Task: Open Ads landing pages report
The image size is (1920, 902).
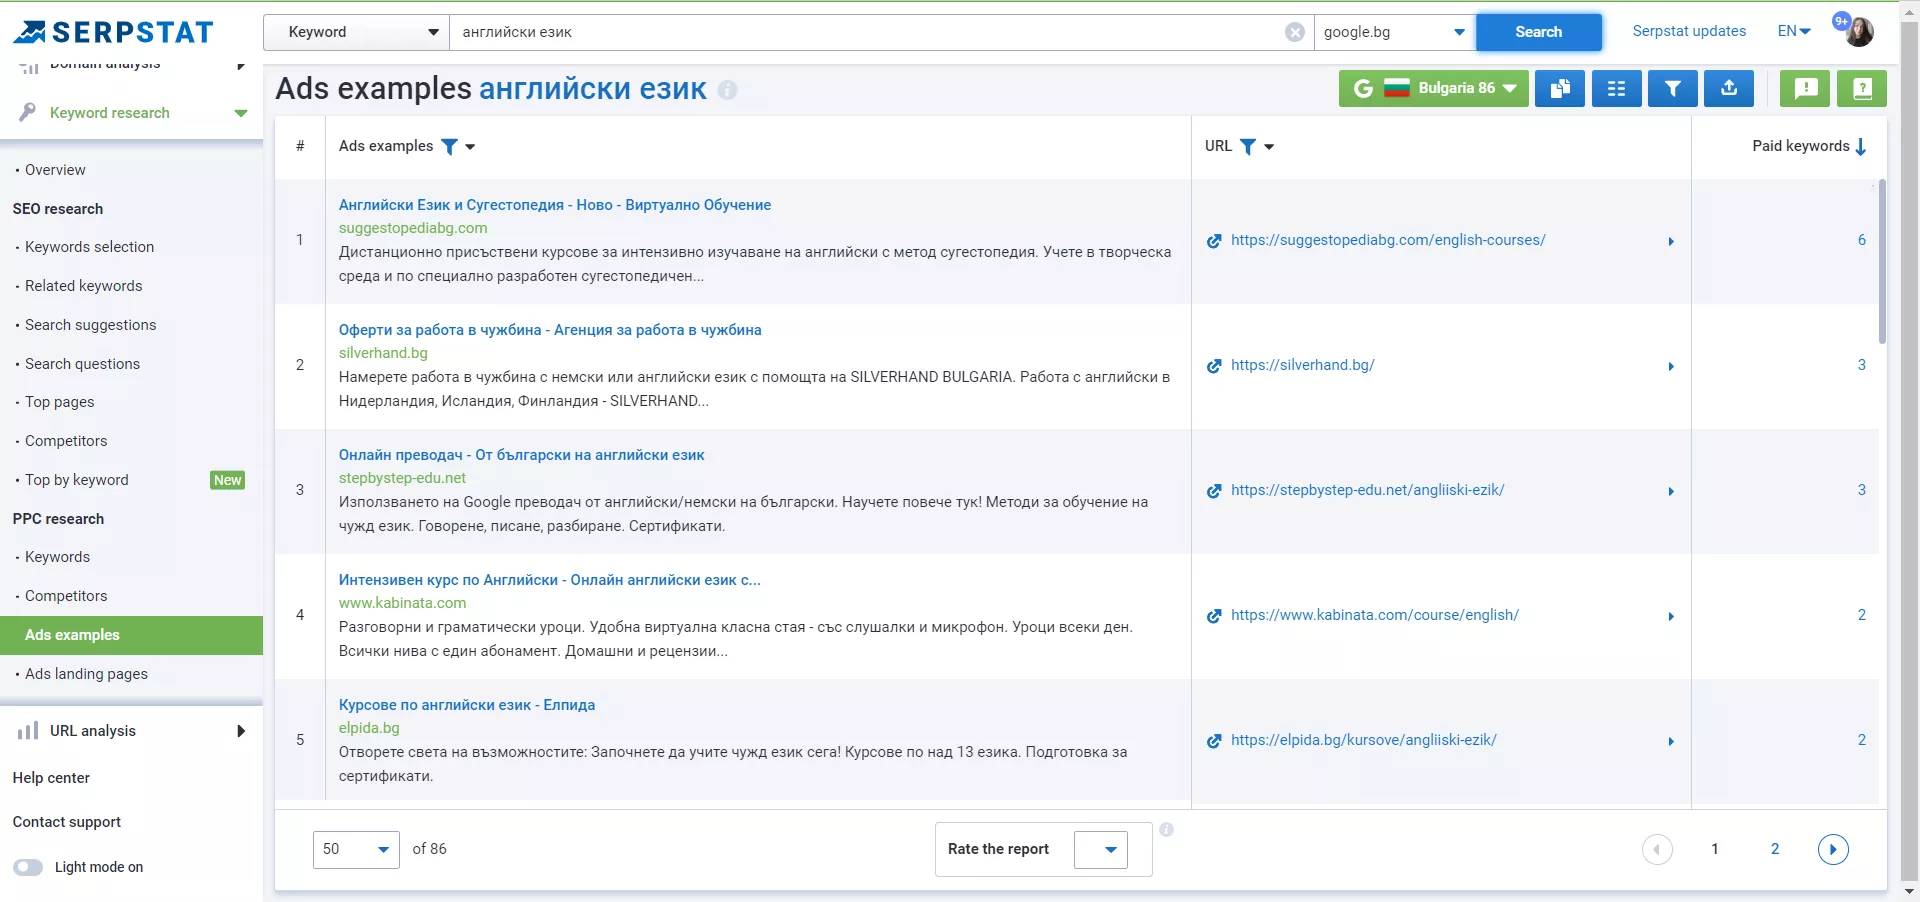Action: [x=86, y=674]
